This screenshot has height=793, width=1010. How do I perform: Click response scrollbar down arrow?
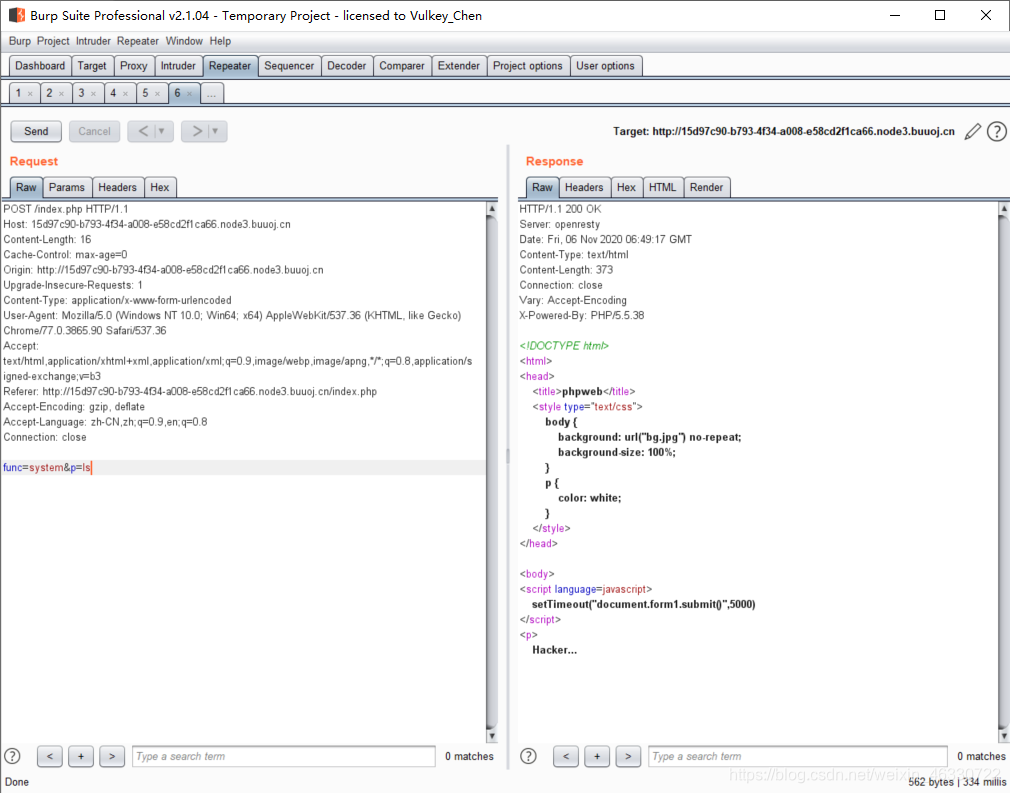(1004, 736)
